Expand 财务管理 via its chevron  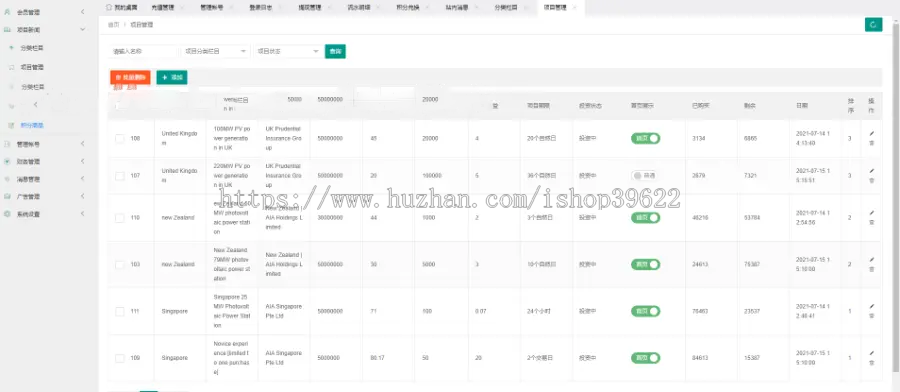[x=83, y=161]
